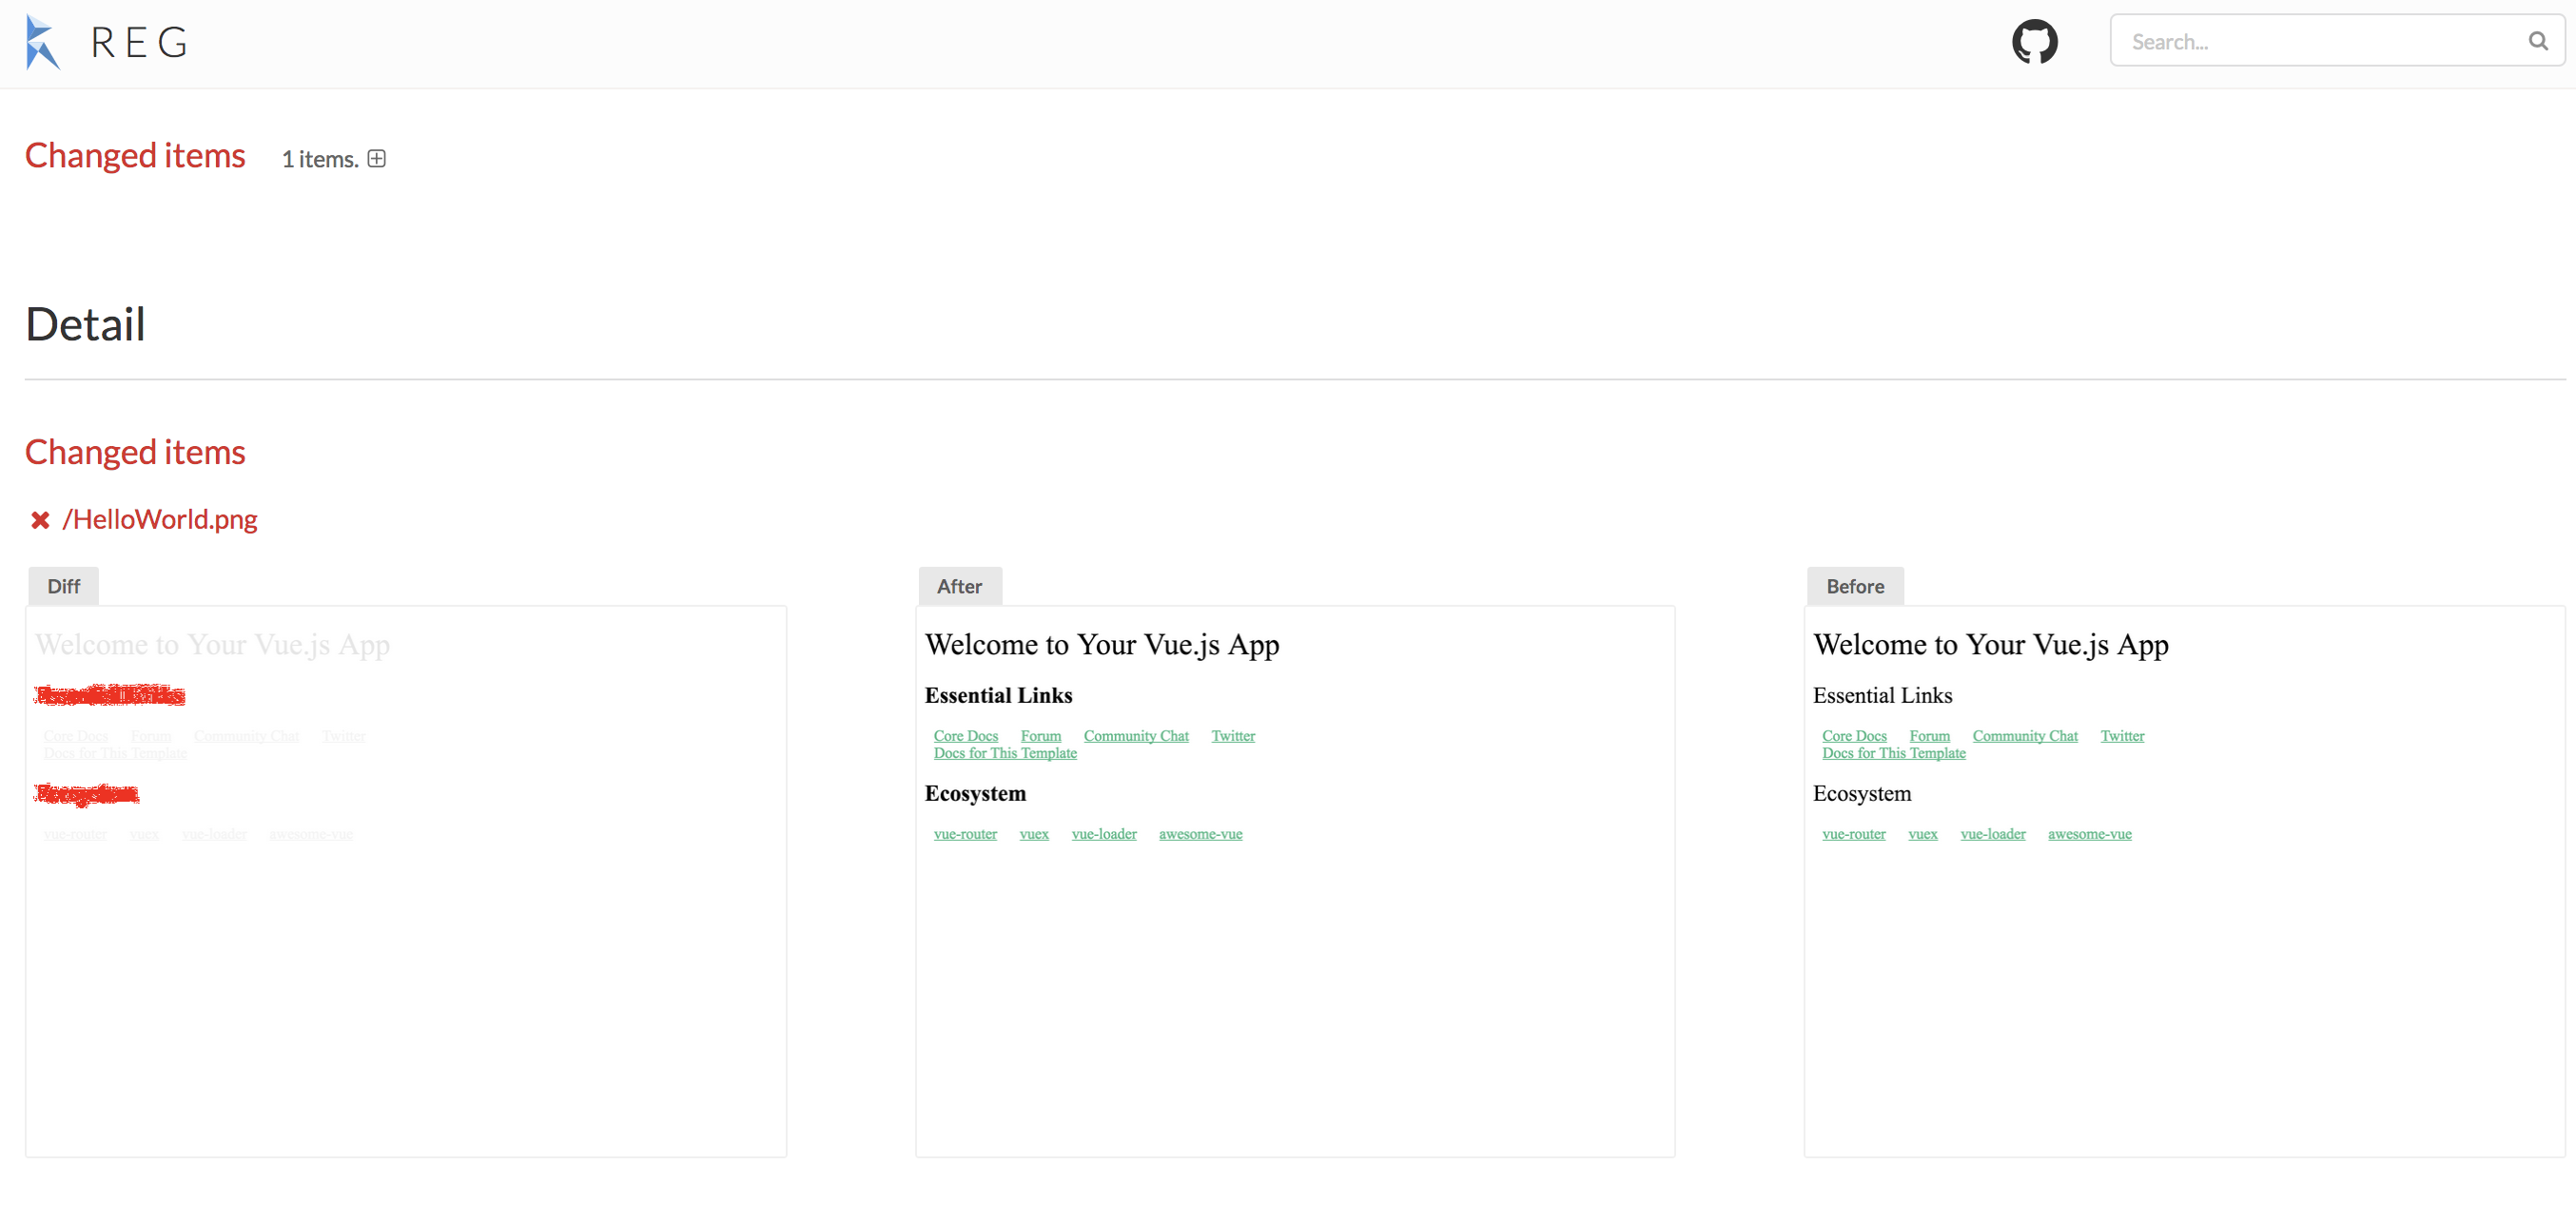Screen dimensions: 2576x1223
Task: Click the top Changed items heading
Action: pos(135,156)
